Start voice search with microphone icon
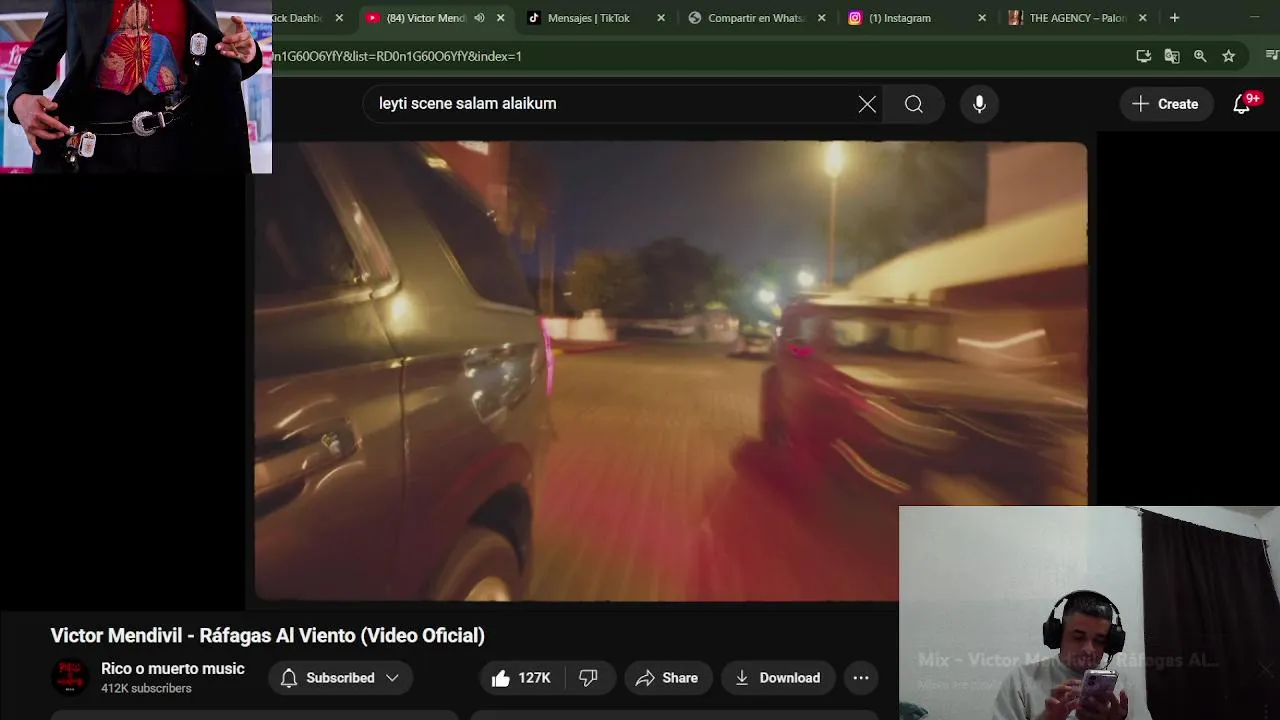 tap(979, 104)
